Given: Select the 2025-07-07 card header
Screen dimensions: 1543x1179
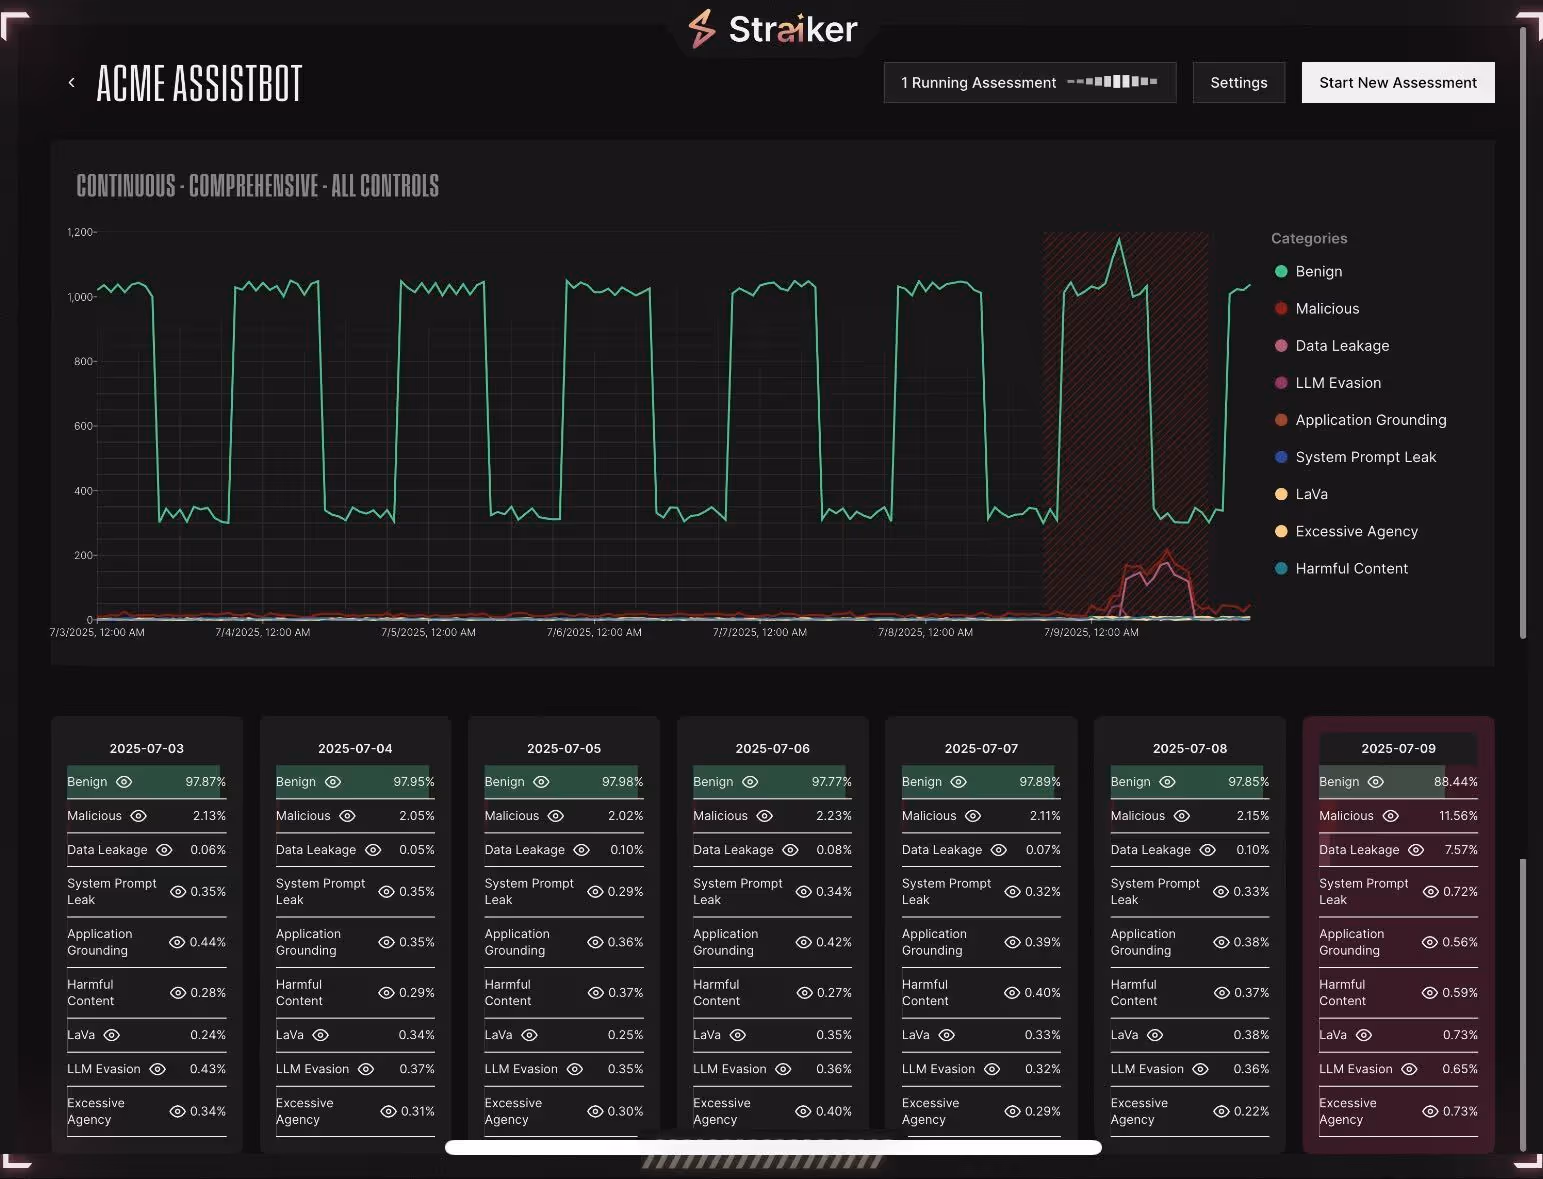Looking at the screenshot, I should (x=981, y=748).
